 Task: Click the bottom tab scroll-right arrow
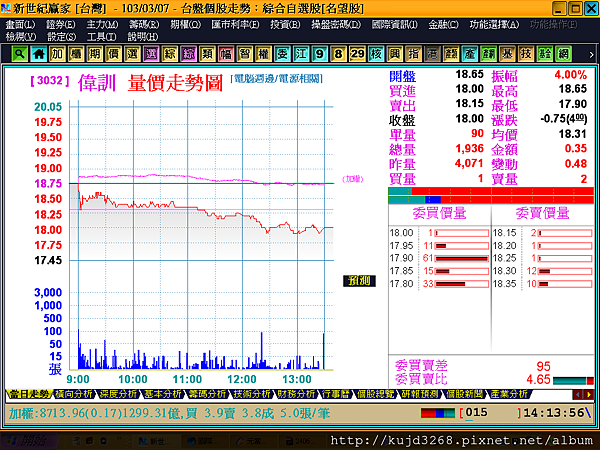coord(589,394)
